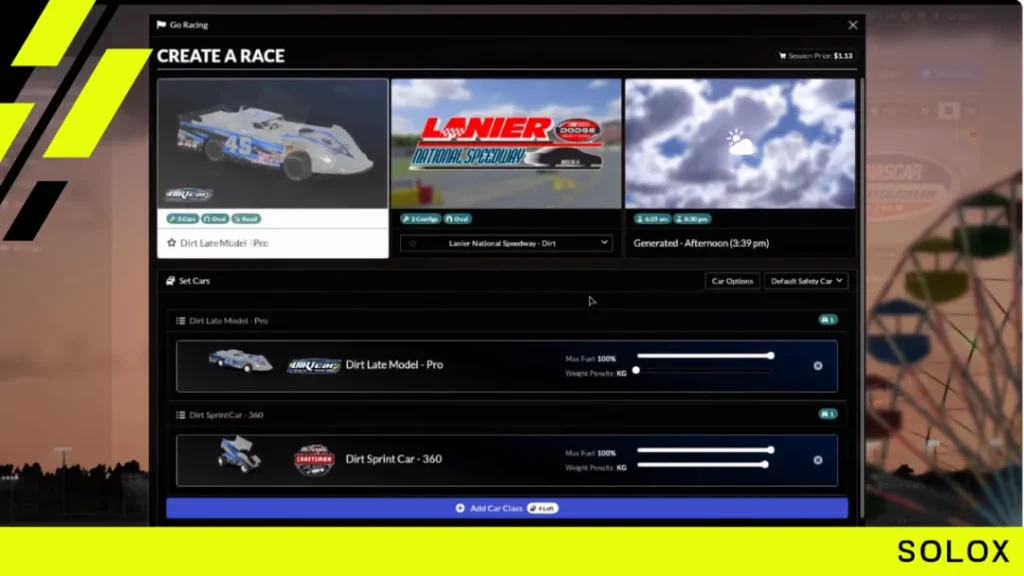This screenshot has height=576, width=1024.
Task: Remove Dirt Late Model - Pro car
Action: click(x=818, y=366)
